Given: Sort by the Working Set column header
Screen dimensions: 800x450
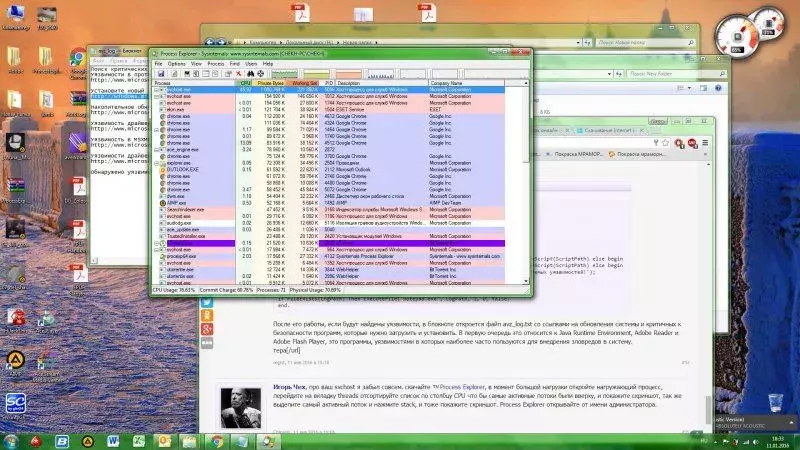Looking at the screenshot, I should pyautogui.click(x=304, y=83).
